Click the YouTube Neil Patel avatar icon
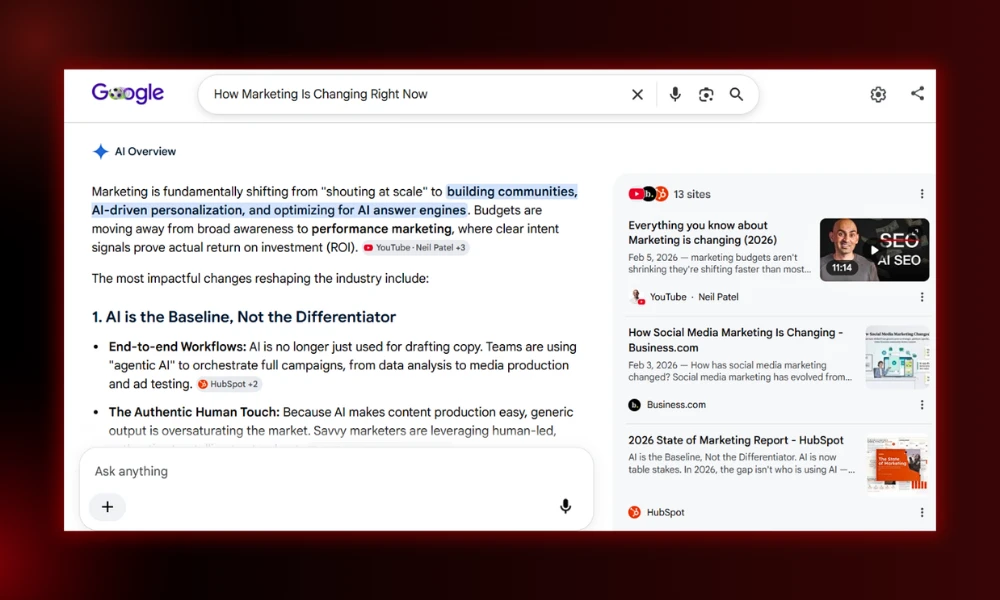The height and width of the screenshot is (600, 1000). tap(636, 297)
